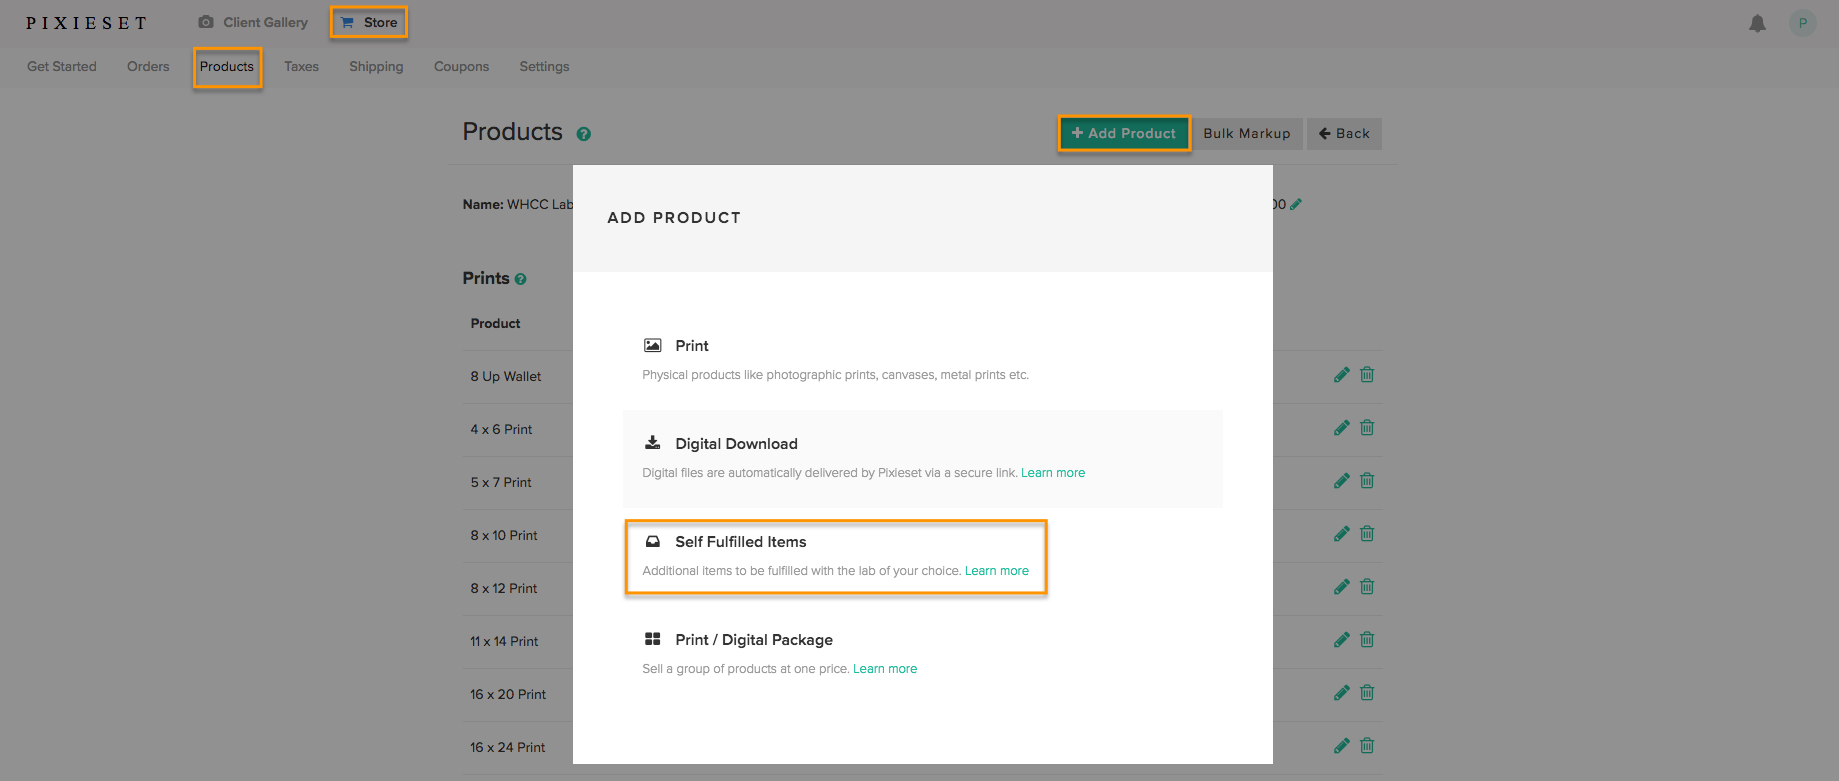Image resolution: width=1839 pixels, height=781 pixels.
Task: Open the Coupons tab
Action: tap(461, 67)
